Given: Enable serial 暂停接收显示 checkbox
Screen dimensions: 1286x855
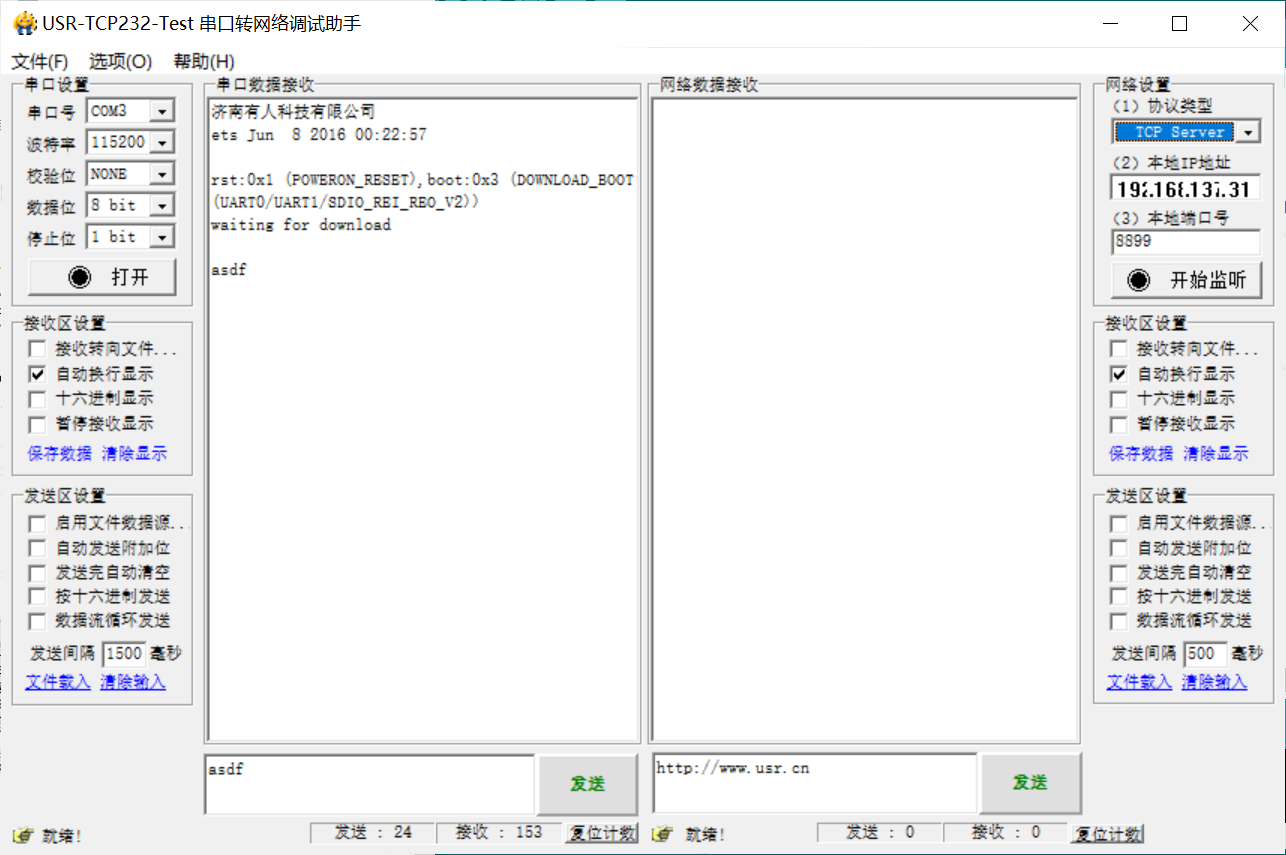Looking at the screenshot, I should (37, 424).
